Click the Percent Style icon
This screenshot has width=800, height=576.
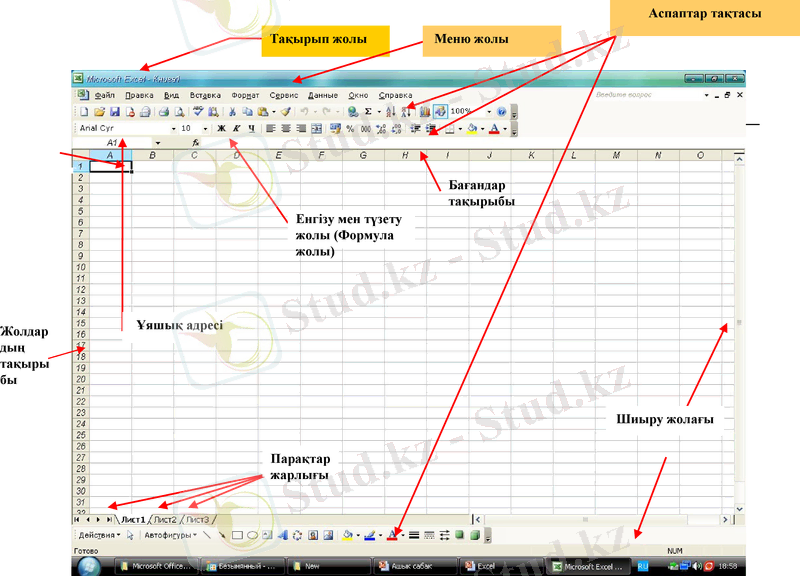tap(351, 129)
